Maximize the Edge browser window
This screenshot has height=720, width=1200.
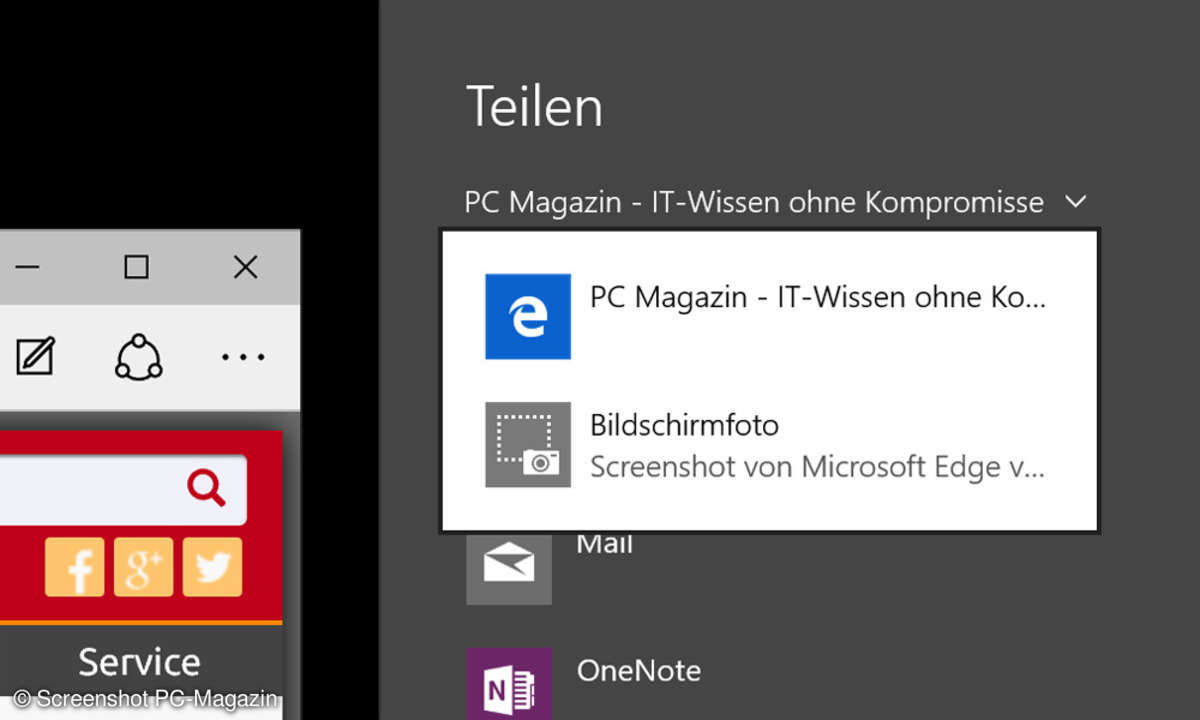[x=136, y=267]
